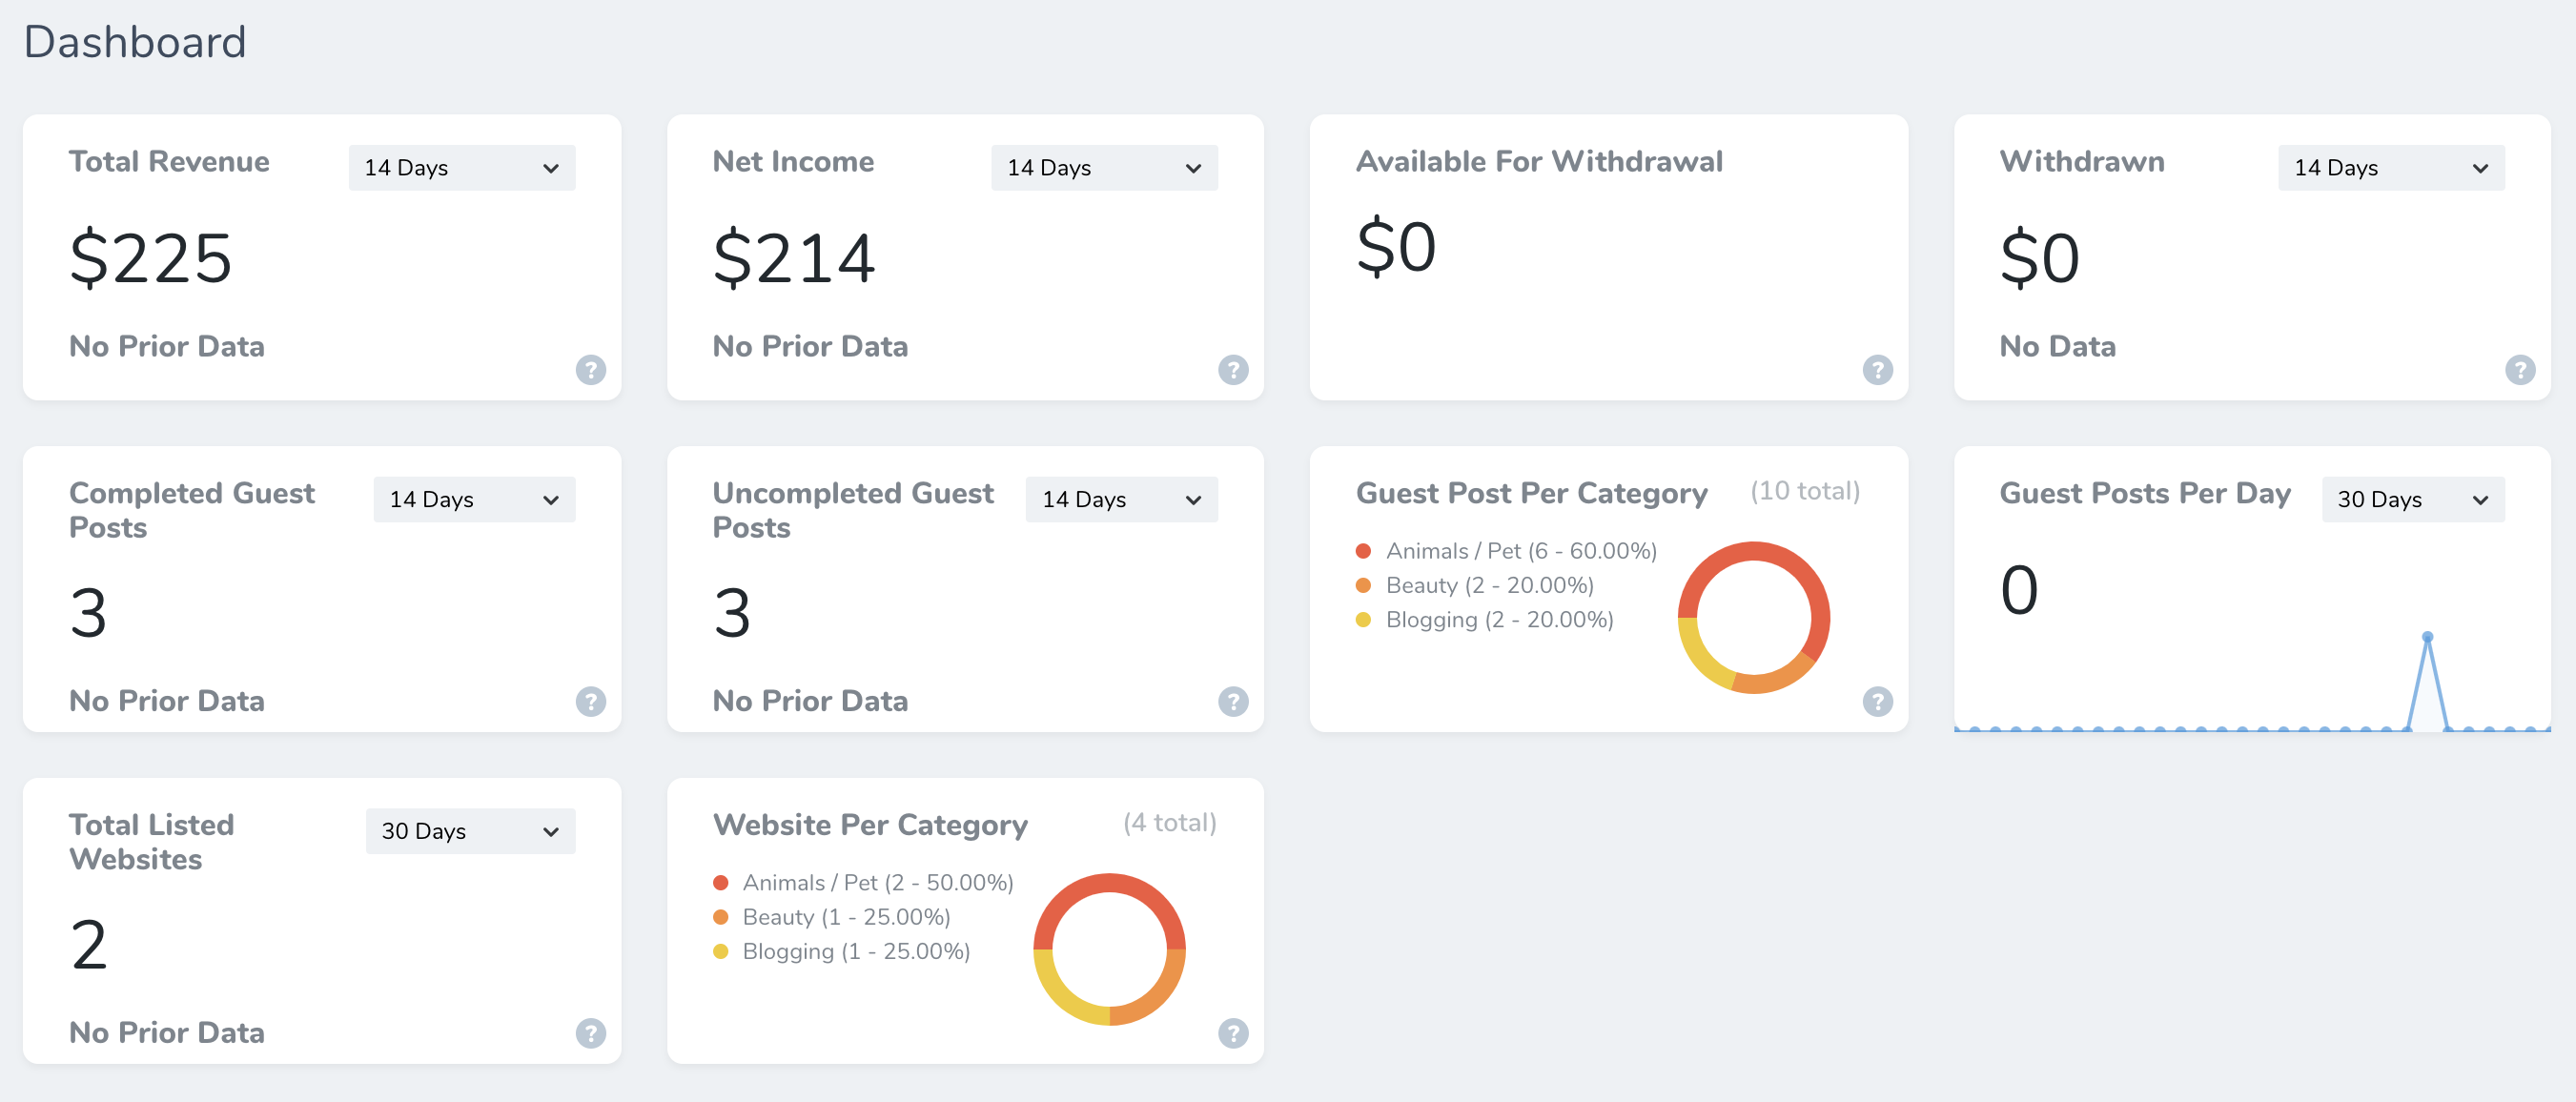
Task: Show help for Total Listed Websites card
Action: pos(591,1033)
